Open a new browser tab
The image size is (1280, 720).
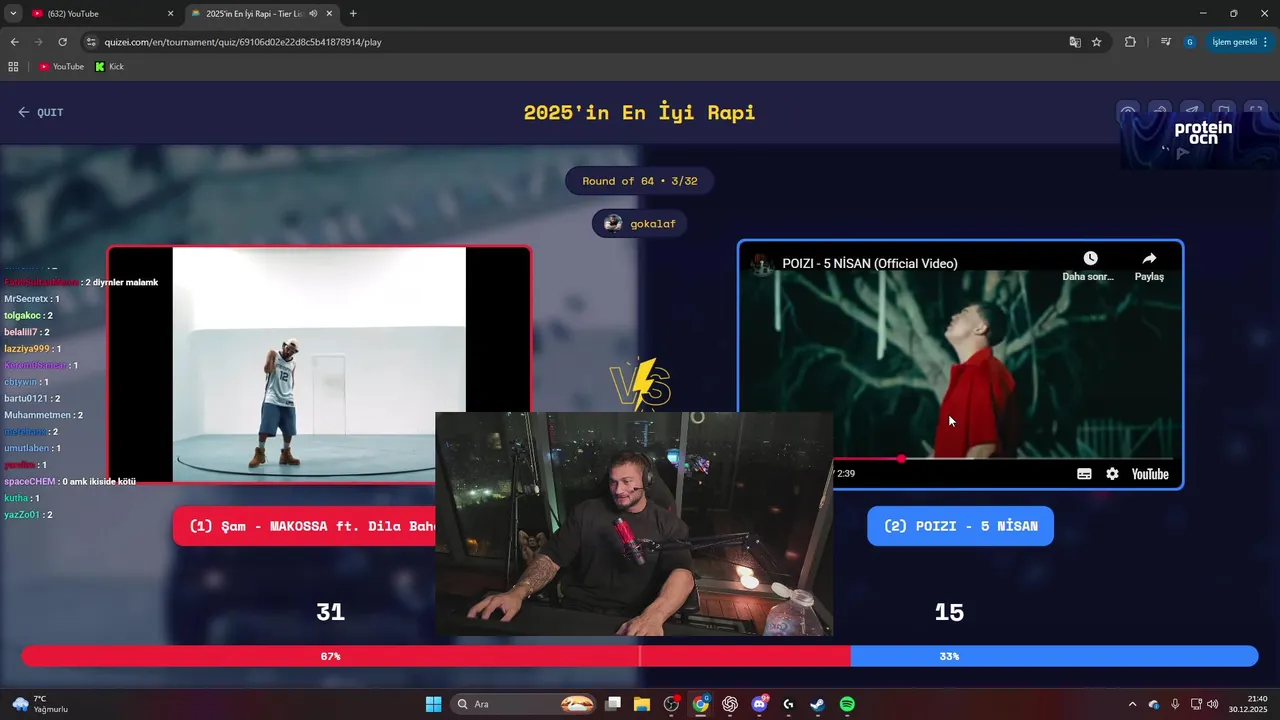353,14
